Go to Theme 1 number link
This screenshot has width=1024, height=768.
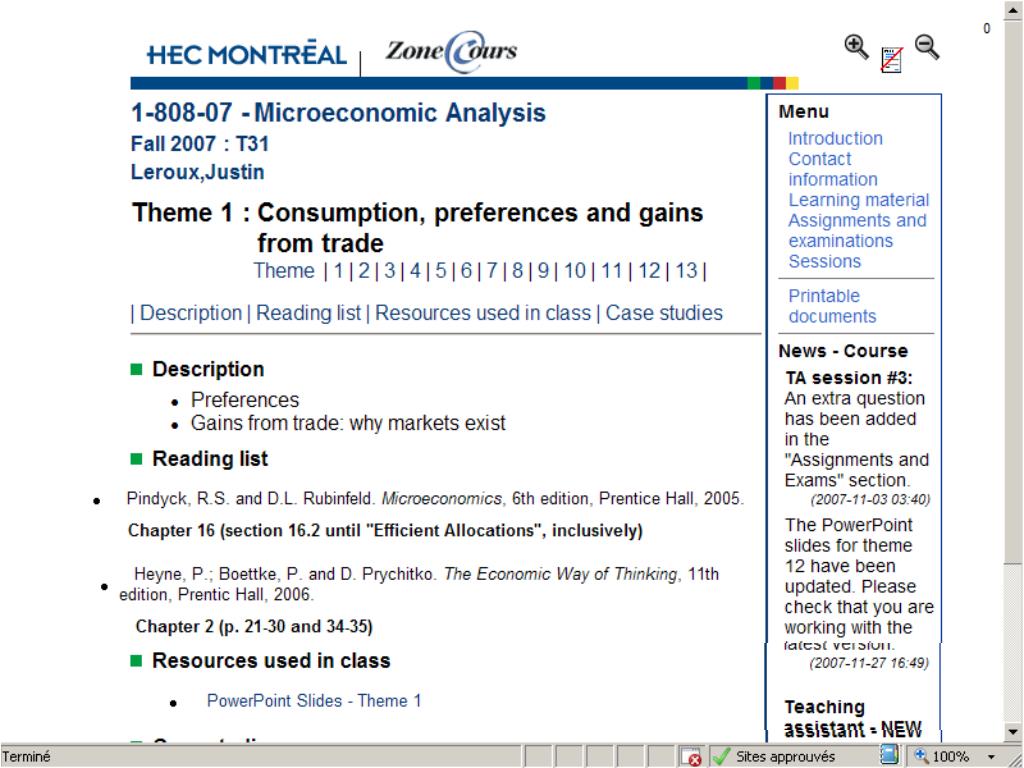pos(338,270)
